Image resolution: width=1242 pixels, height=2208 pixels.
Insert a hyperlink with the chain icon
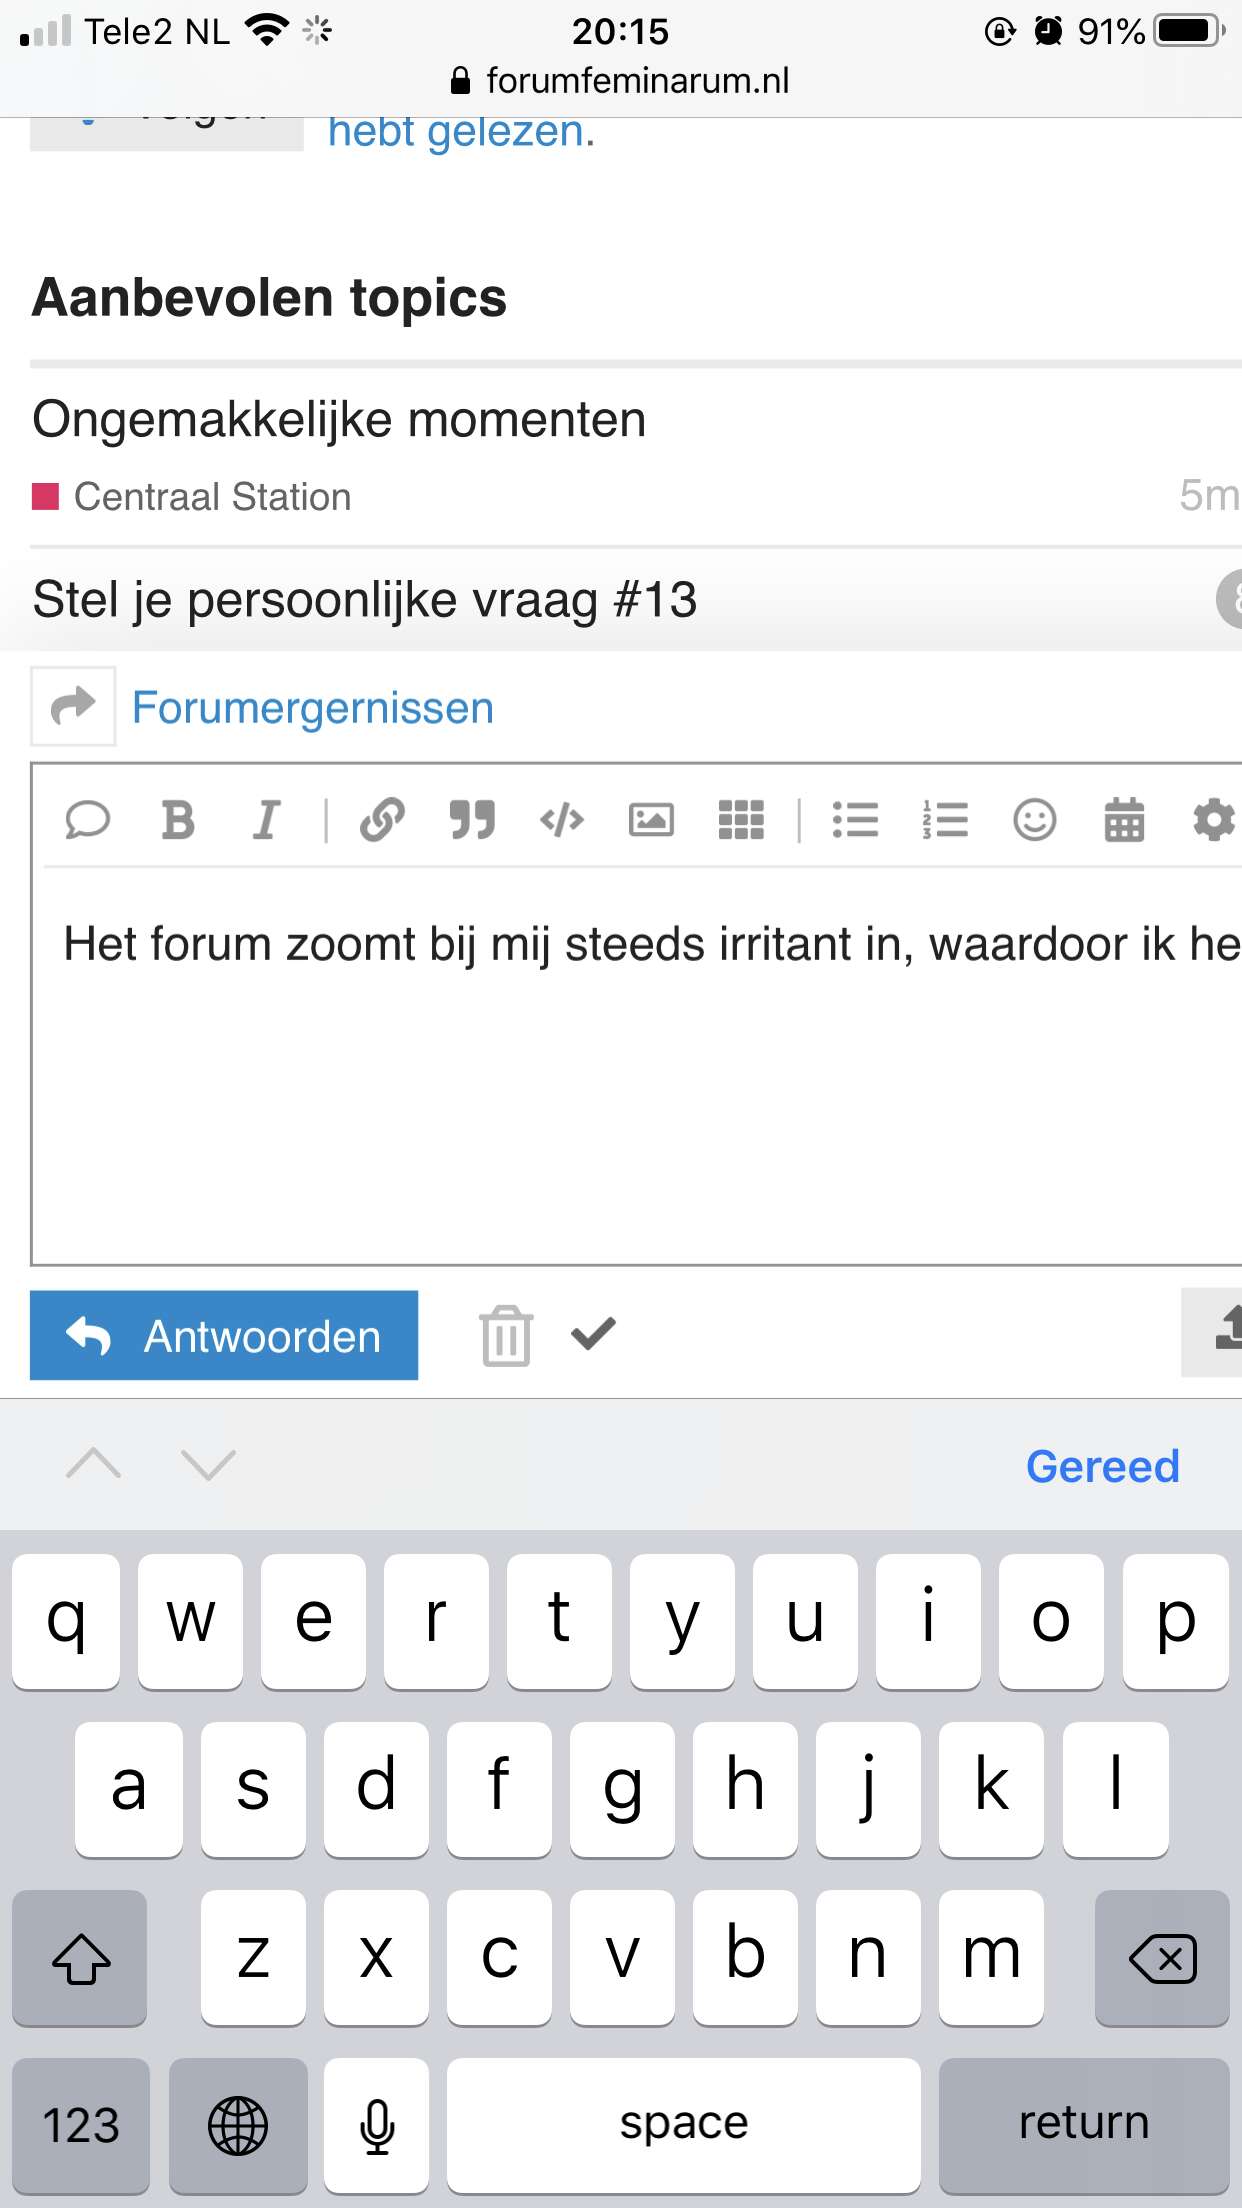coord(382,820)
